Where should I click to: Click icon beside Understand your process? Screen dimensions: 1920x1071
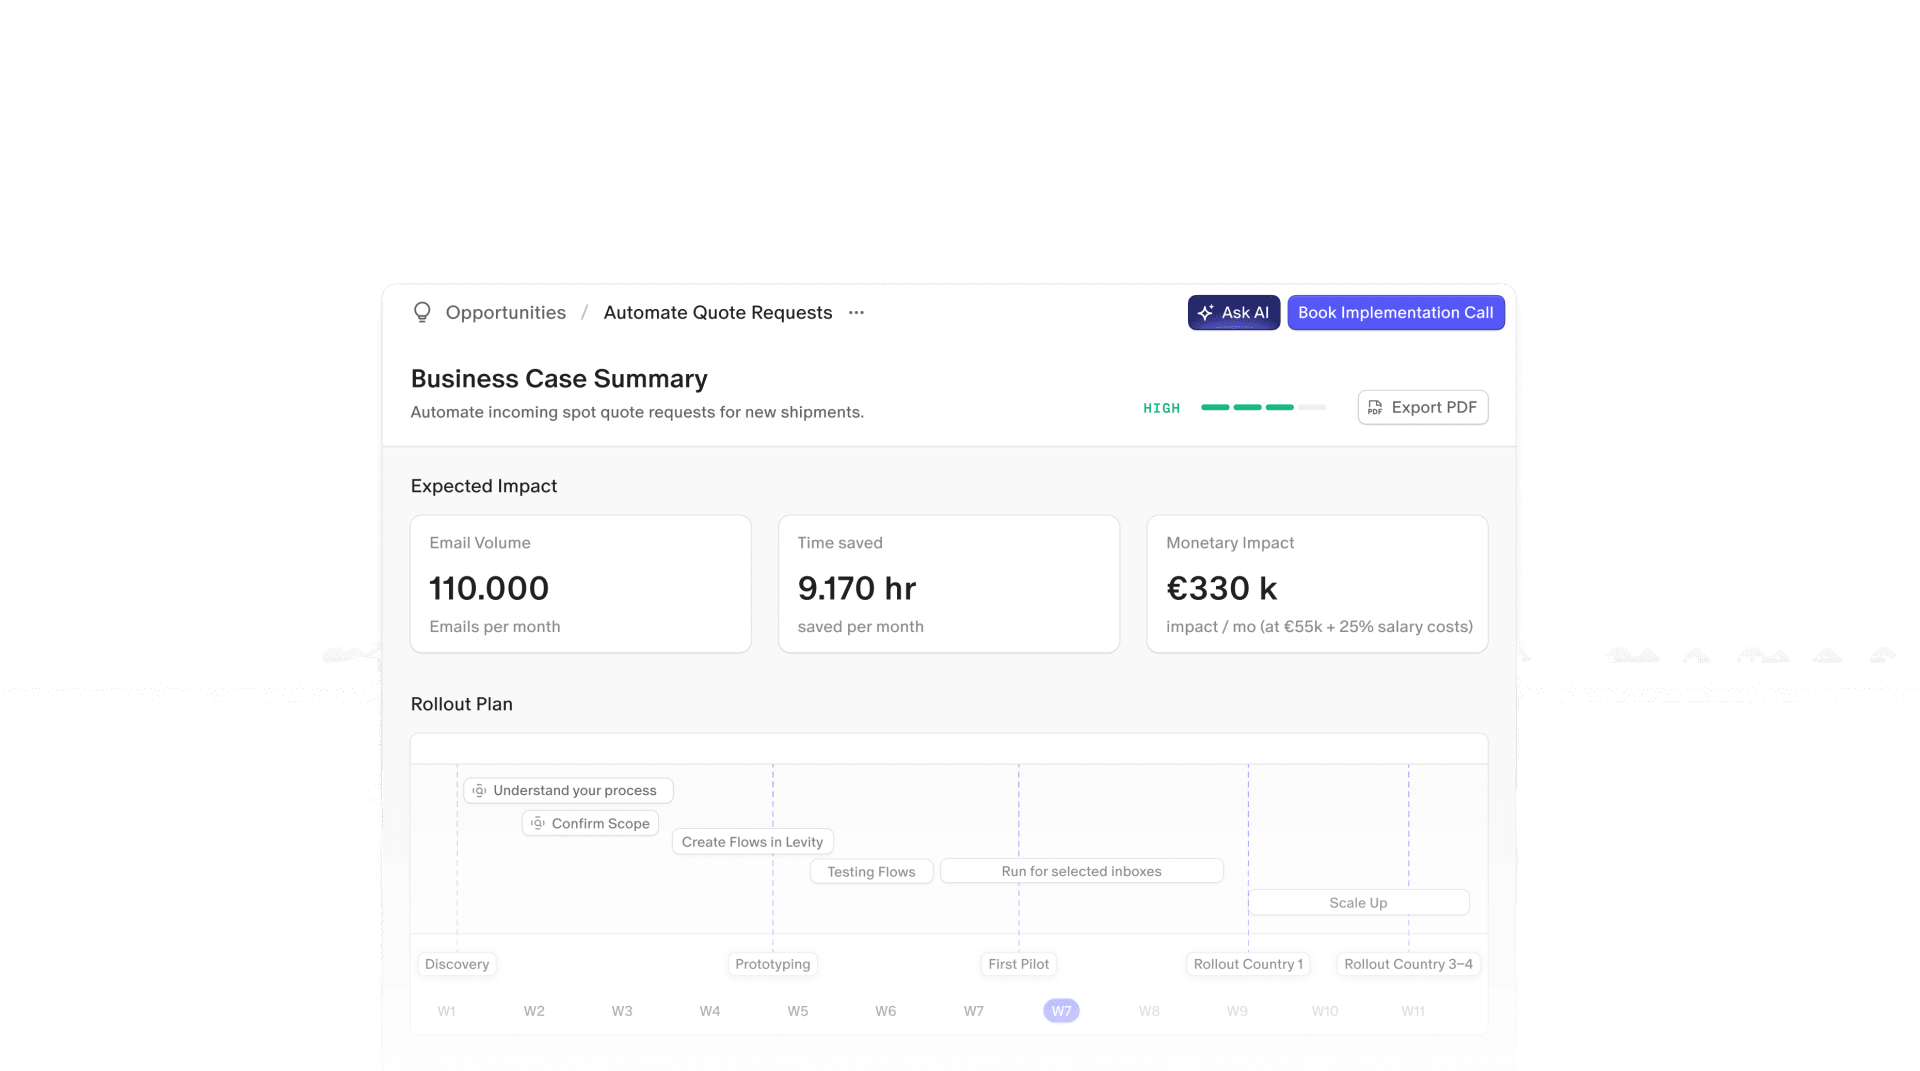[x=479, y=791]
